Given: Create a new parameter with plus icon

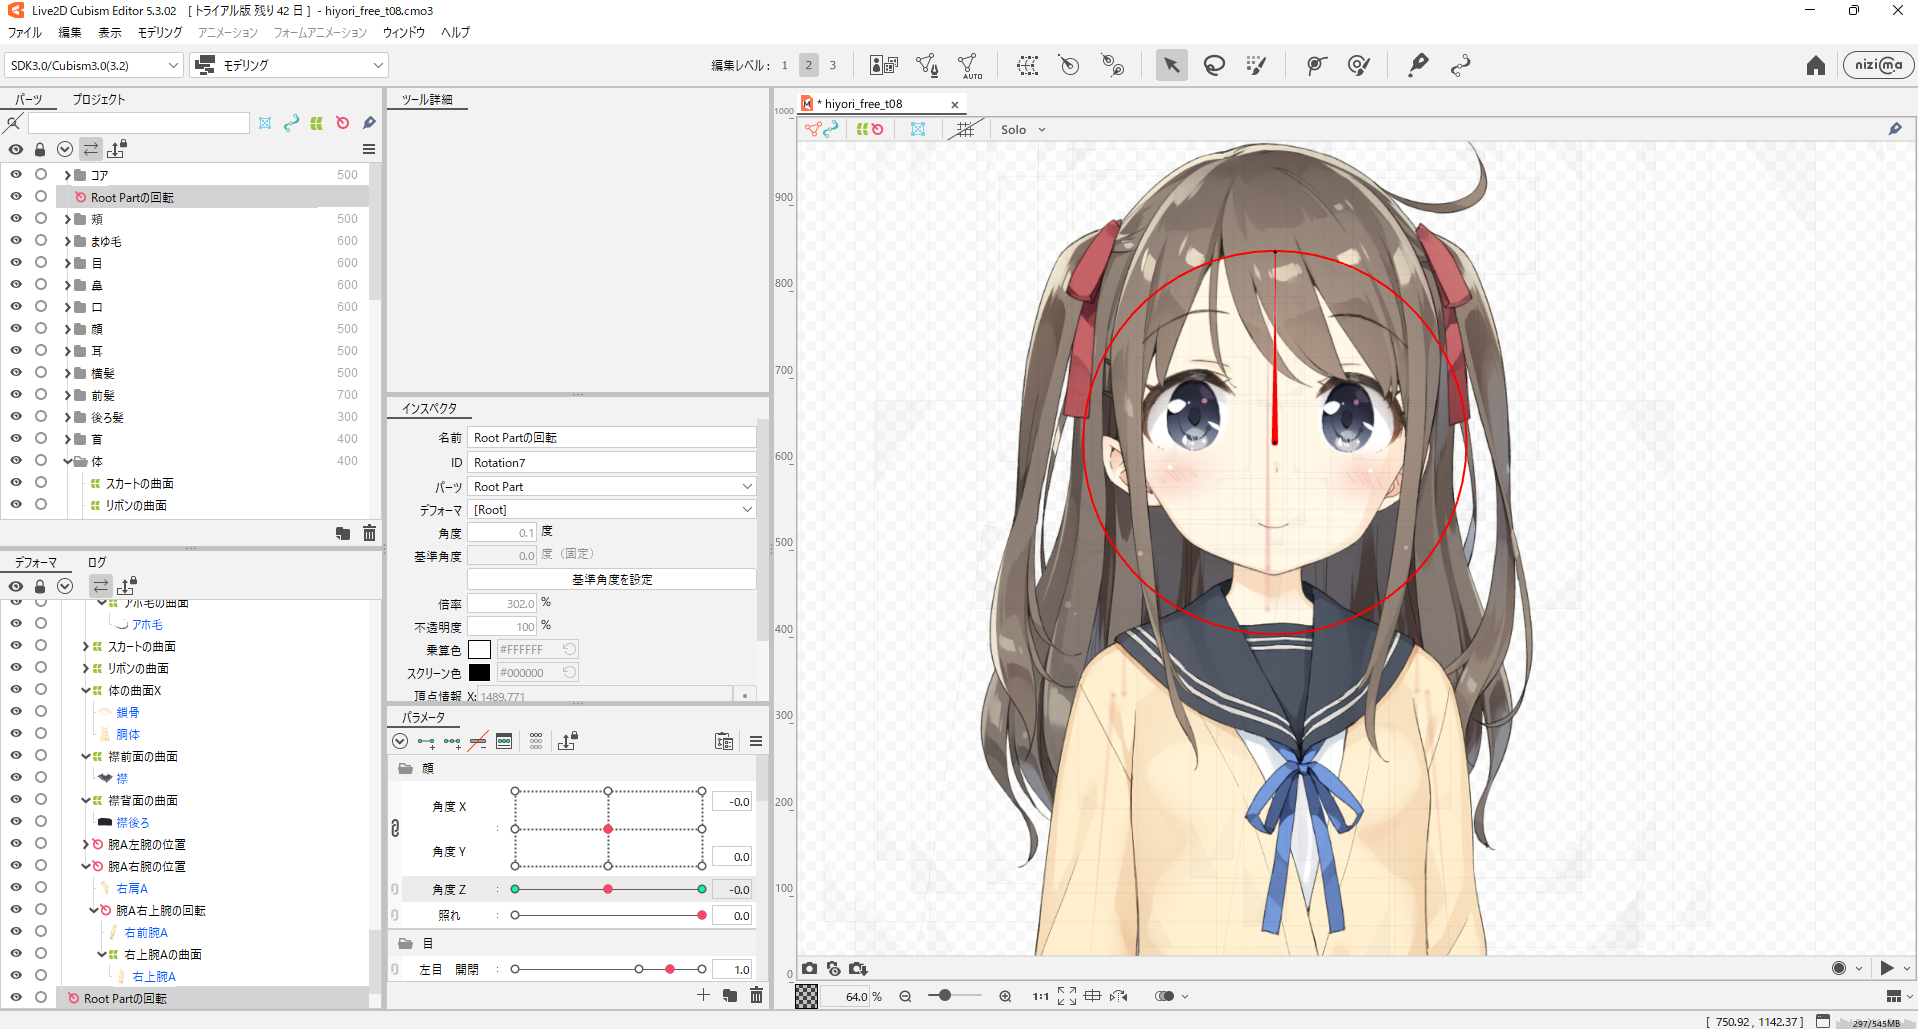Looking at the screenshot, I should tap(703, 995).
